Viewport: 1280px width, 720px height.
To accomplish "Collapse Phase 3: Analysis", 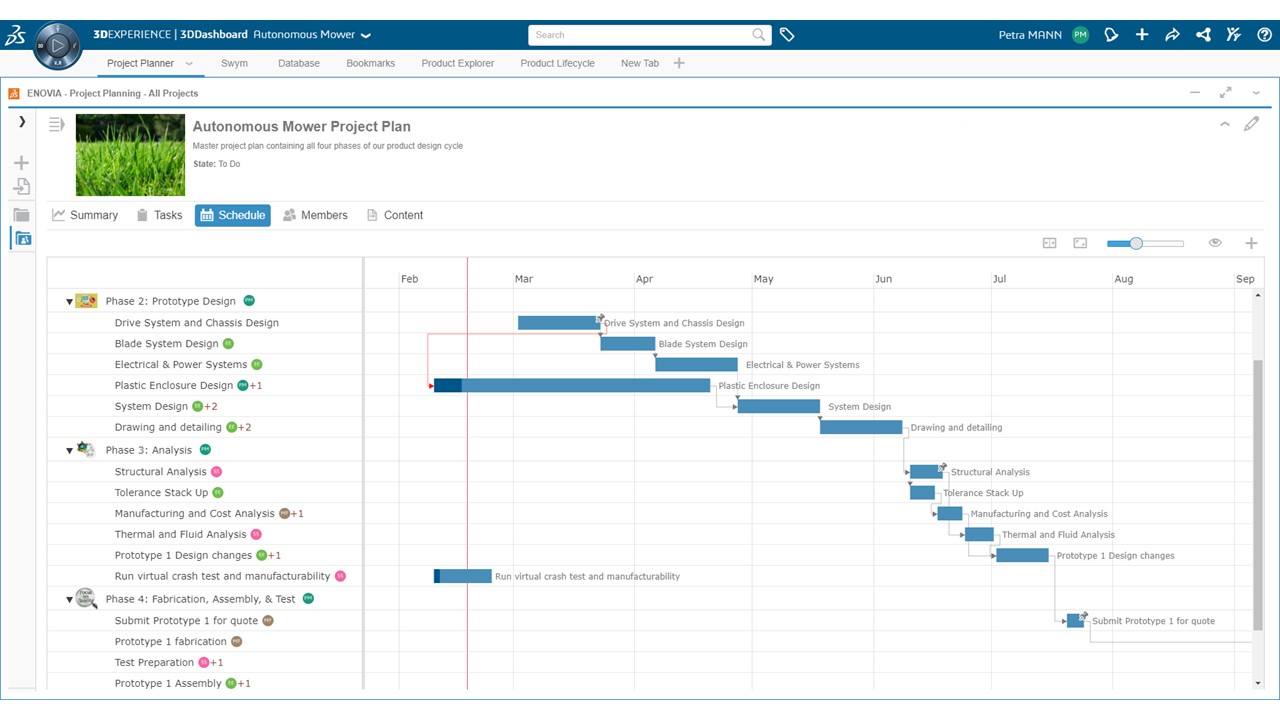I will point(69,451).
